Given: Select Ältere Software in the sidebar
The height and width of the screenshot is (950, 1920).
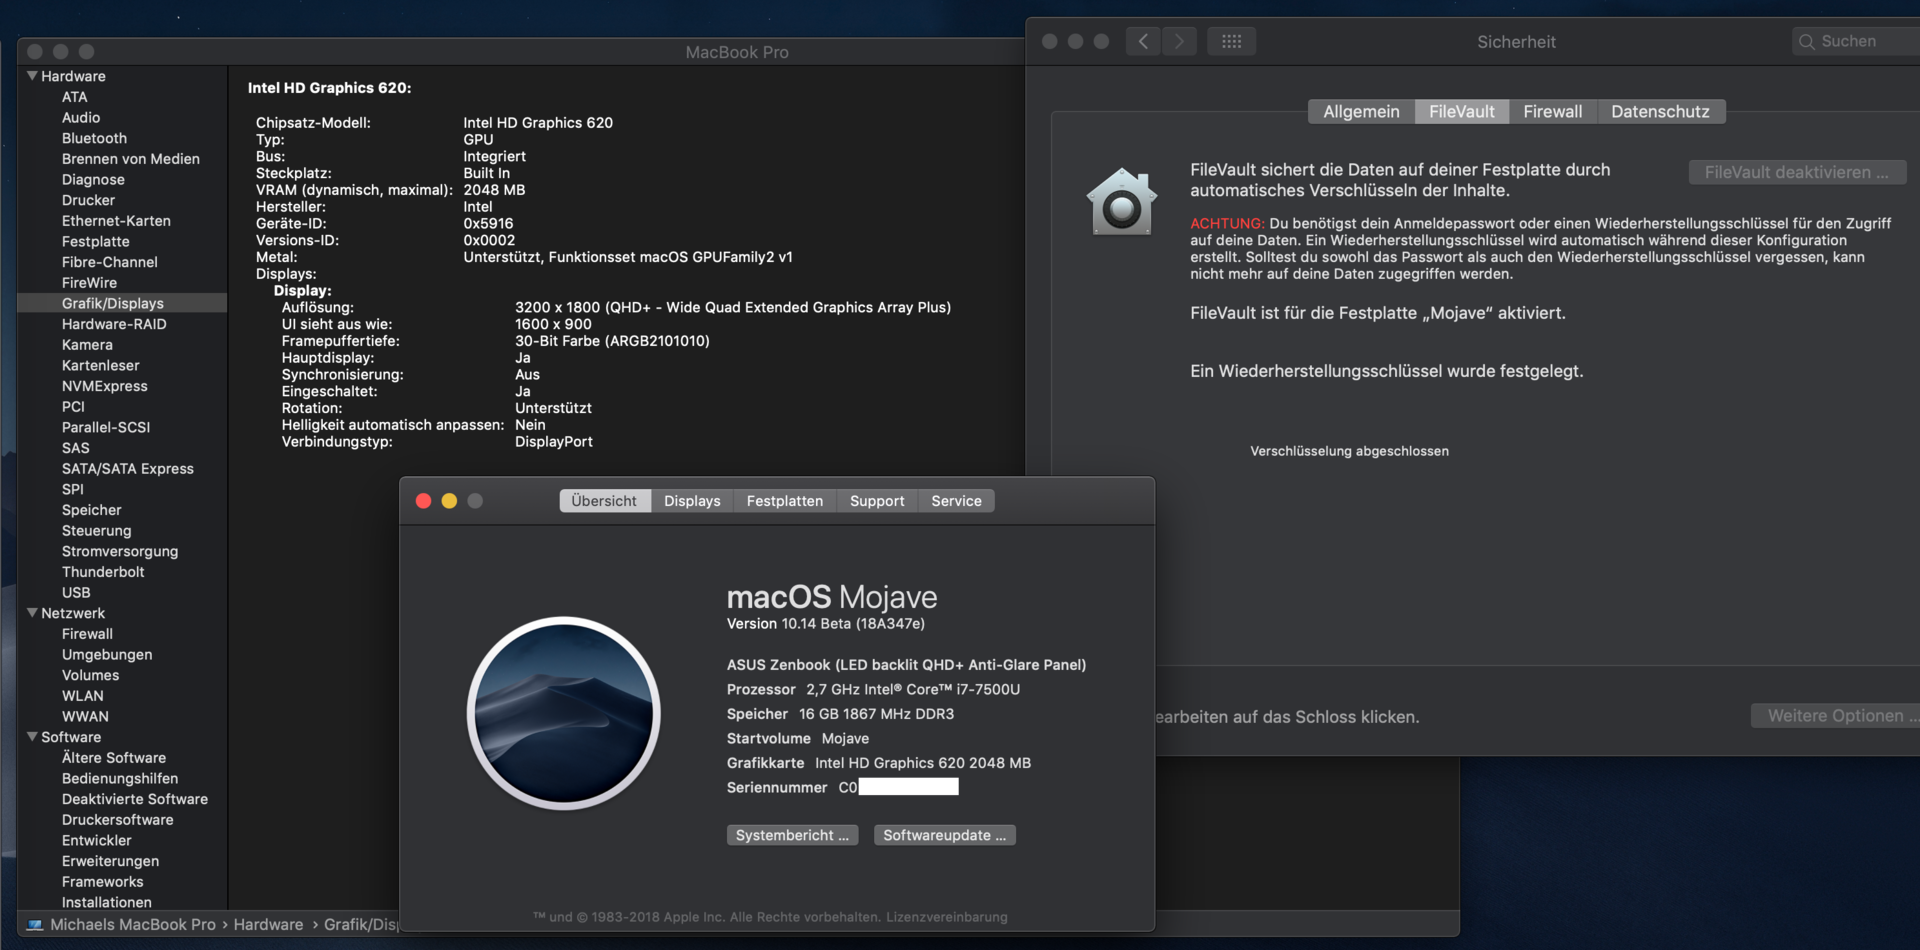Looking at the screenshot, I should pos(114,758).
